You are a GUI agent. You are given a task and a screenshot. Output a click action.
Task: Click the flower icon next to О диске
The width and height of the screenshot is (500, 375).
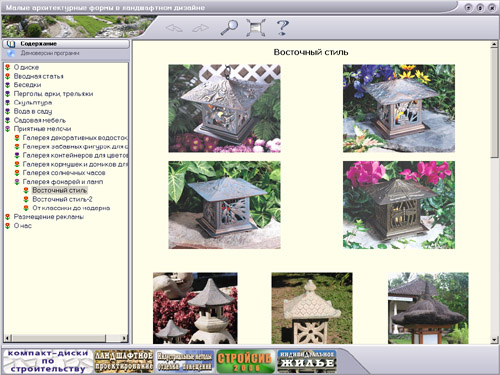(x=8, y=67)
